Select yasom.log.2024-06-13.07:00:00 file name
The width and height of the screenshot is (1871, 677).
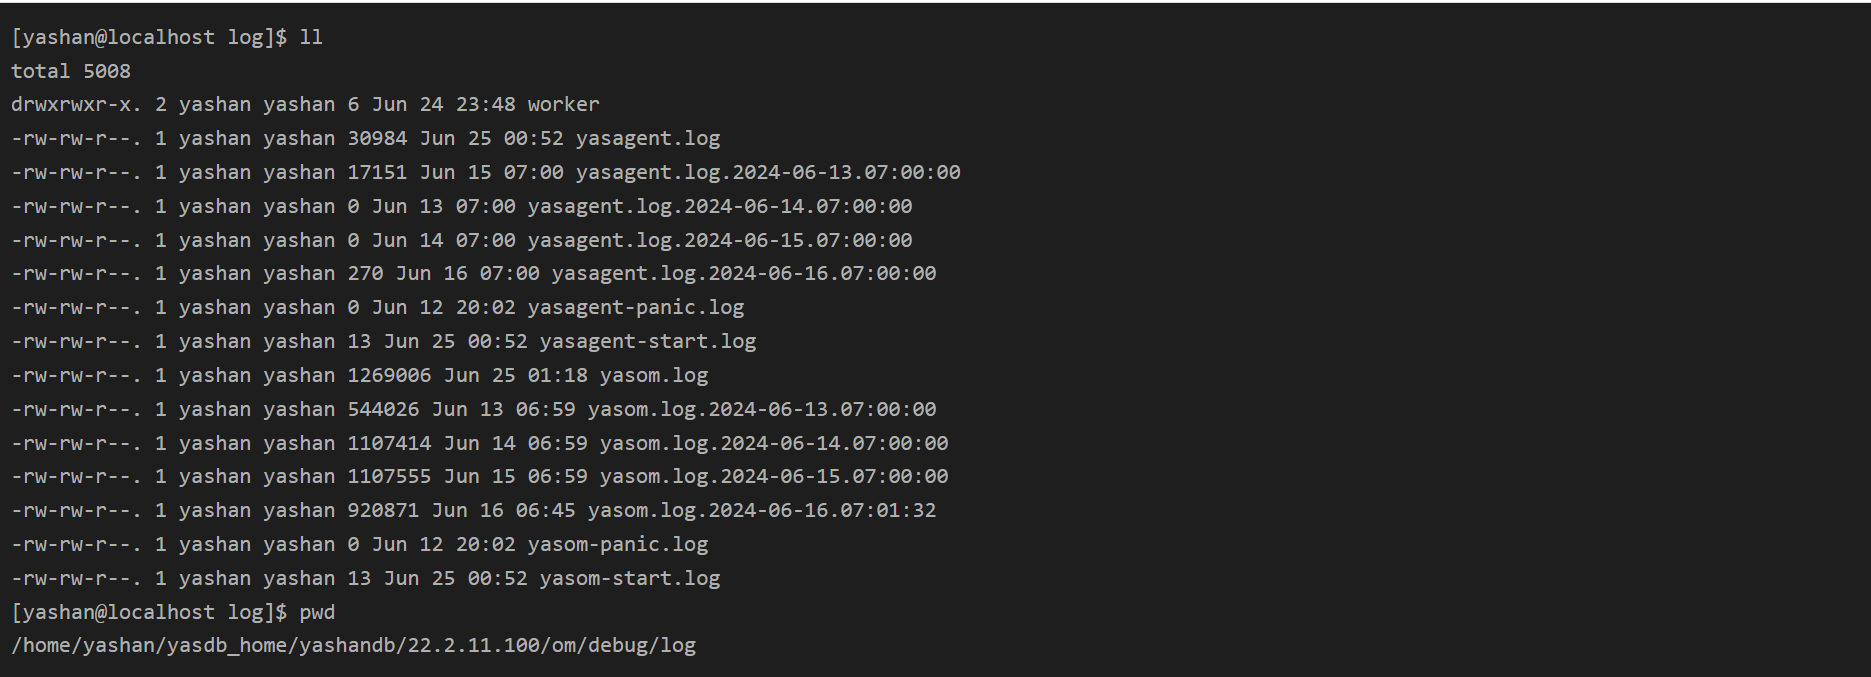pyautogui.click(x=762, y=410)
